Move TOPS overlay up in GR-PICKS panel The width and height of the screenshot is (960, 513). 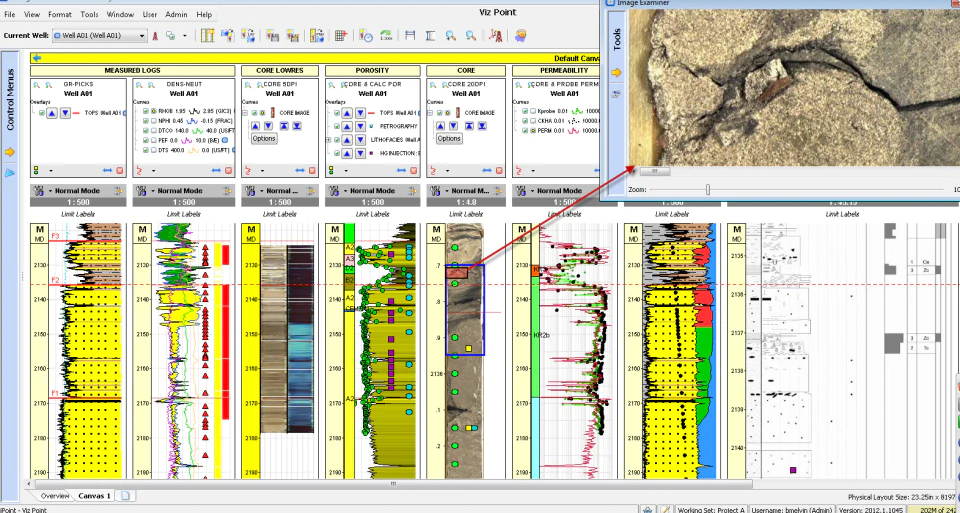tap(53, 113)
